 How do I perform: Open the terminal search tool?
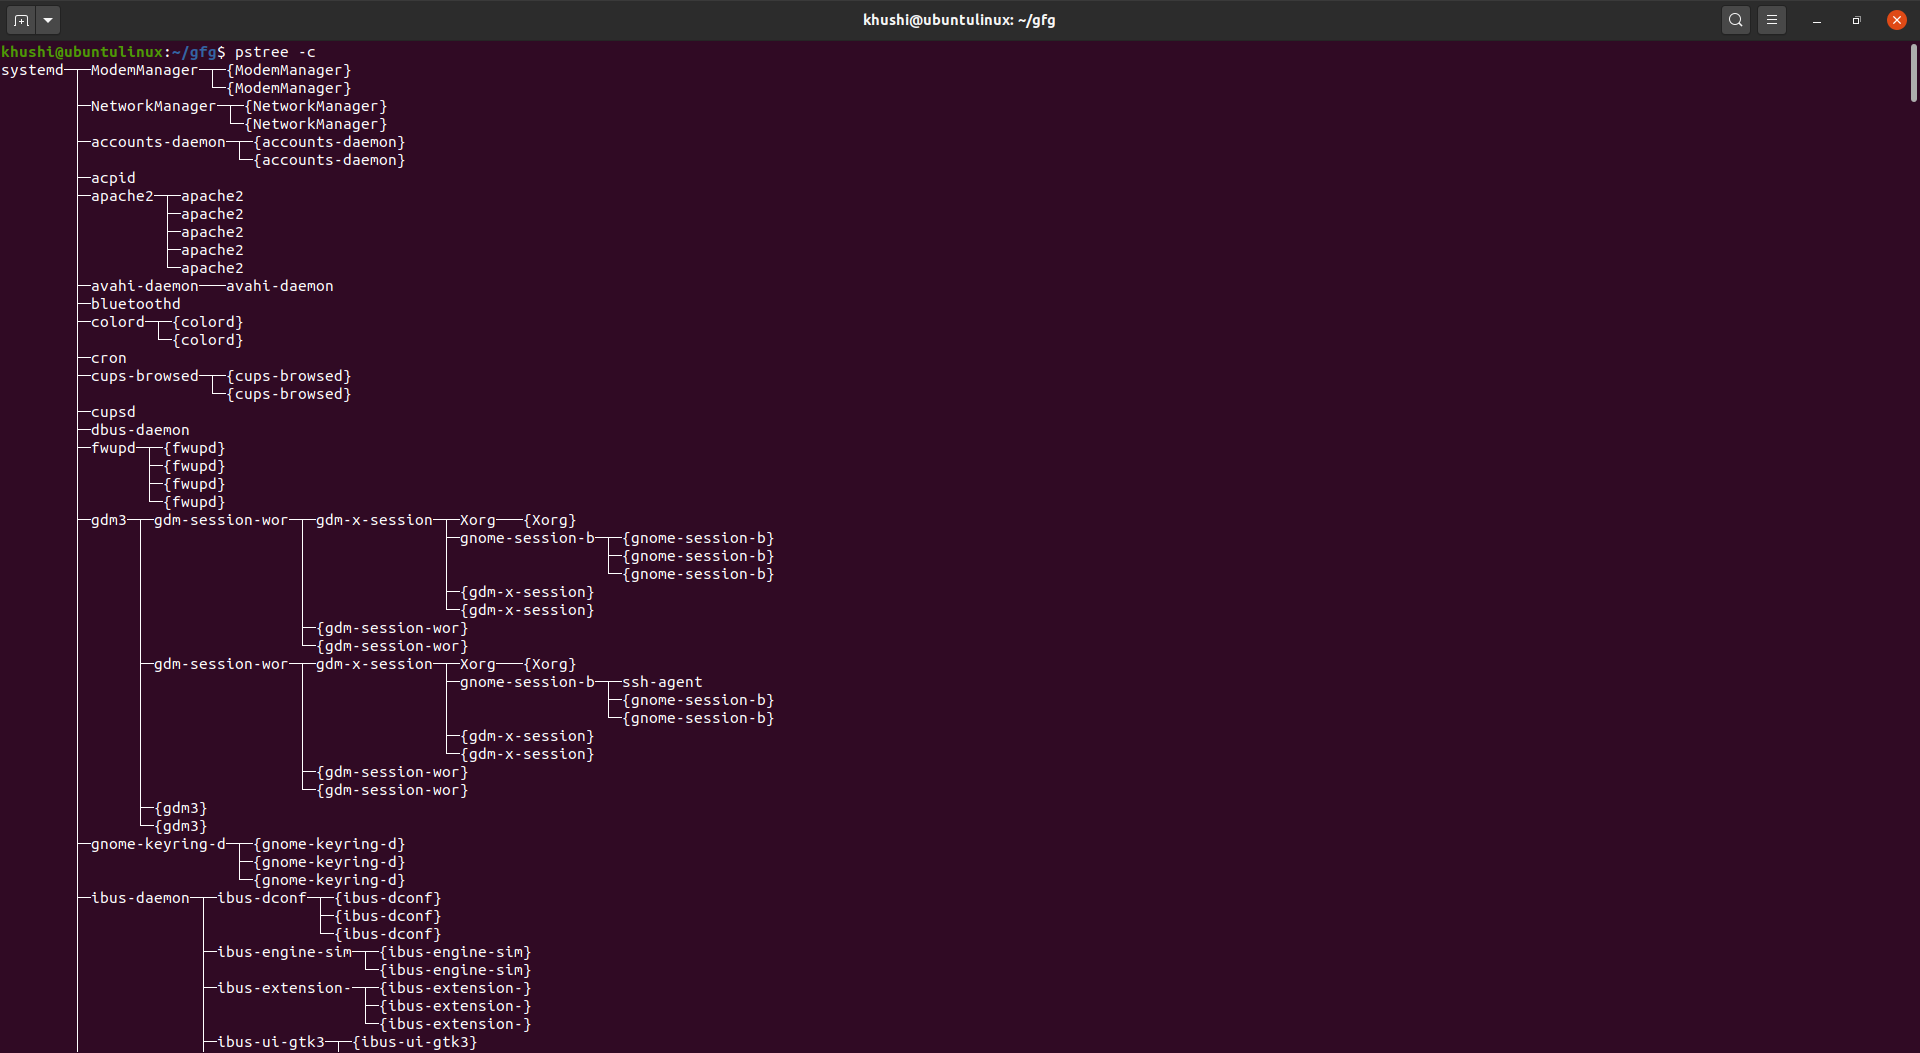1736,20
